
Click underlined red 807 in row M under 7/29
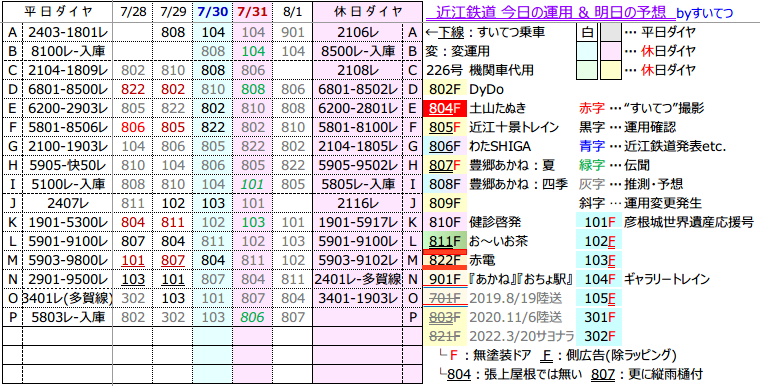tap(173, 260)
